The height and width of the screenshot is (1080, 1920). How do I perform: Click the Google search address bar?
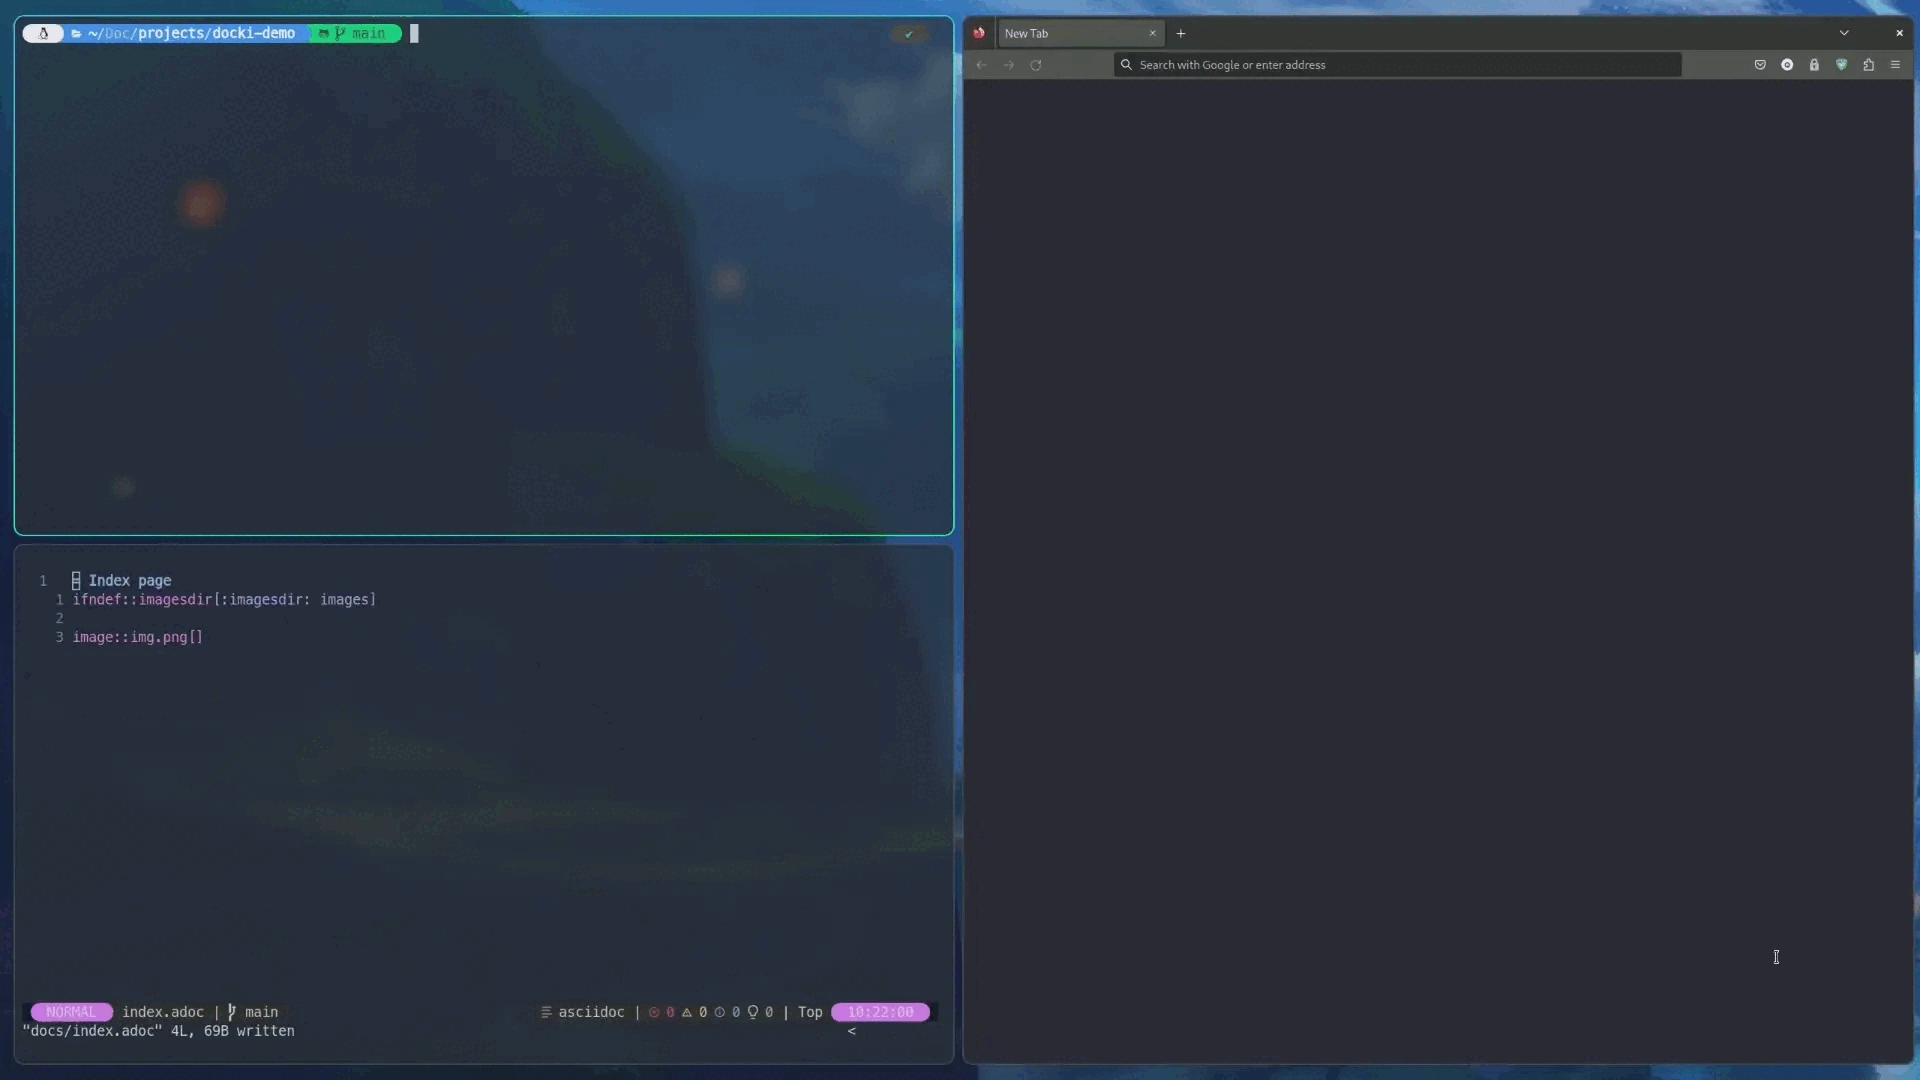(1397, 64)
